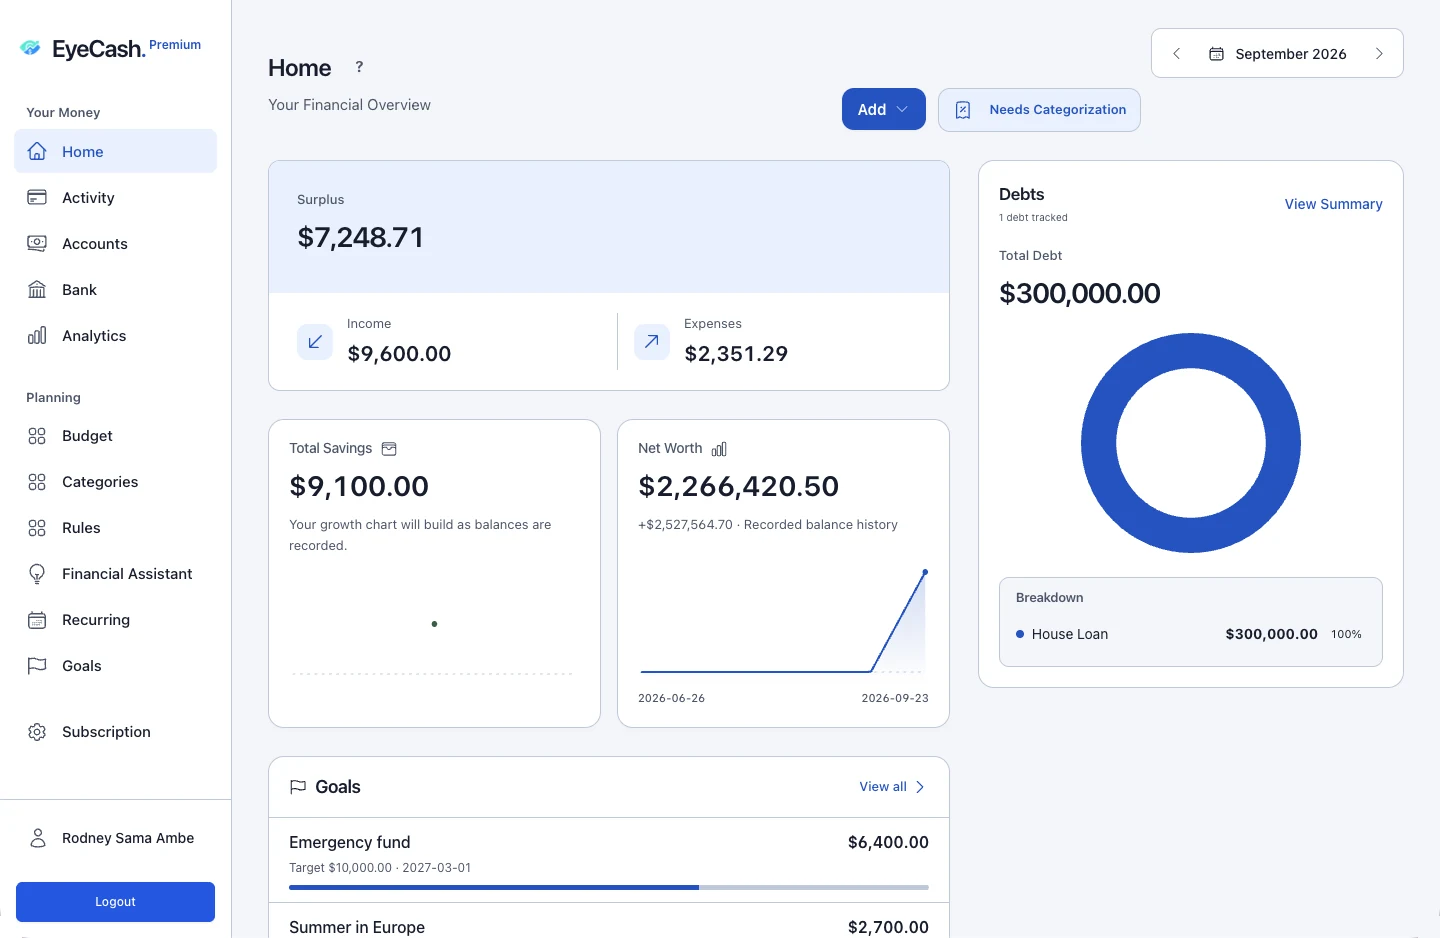Click the Total Savings $9,100.00 amount
This screenshot has height=938, width=1440.
[359, 486]
